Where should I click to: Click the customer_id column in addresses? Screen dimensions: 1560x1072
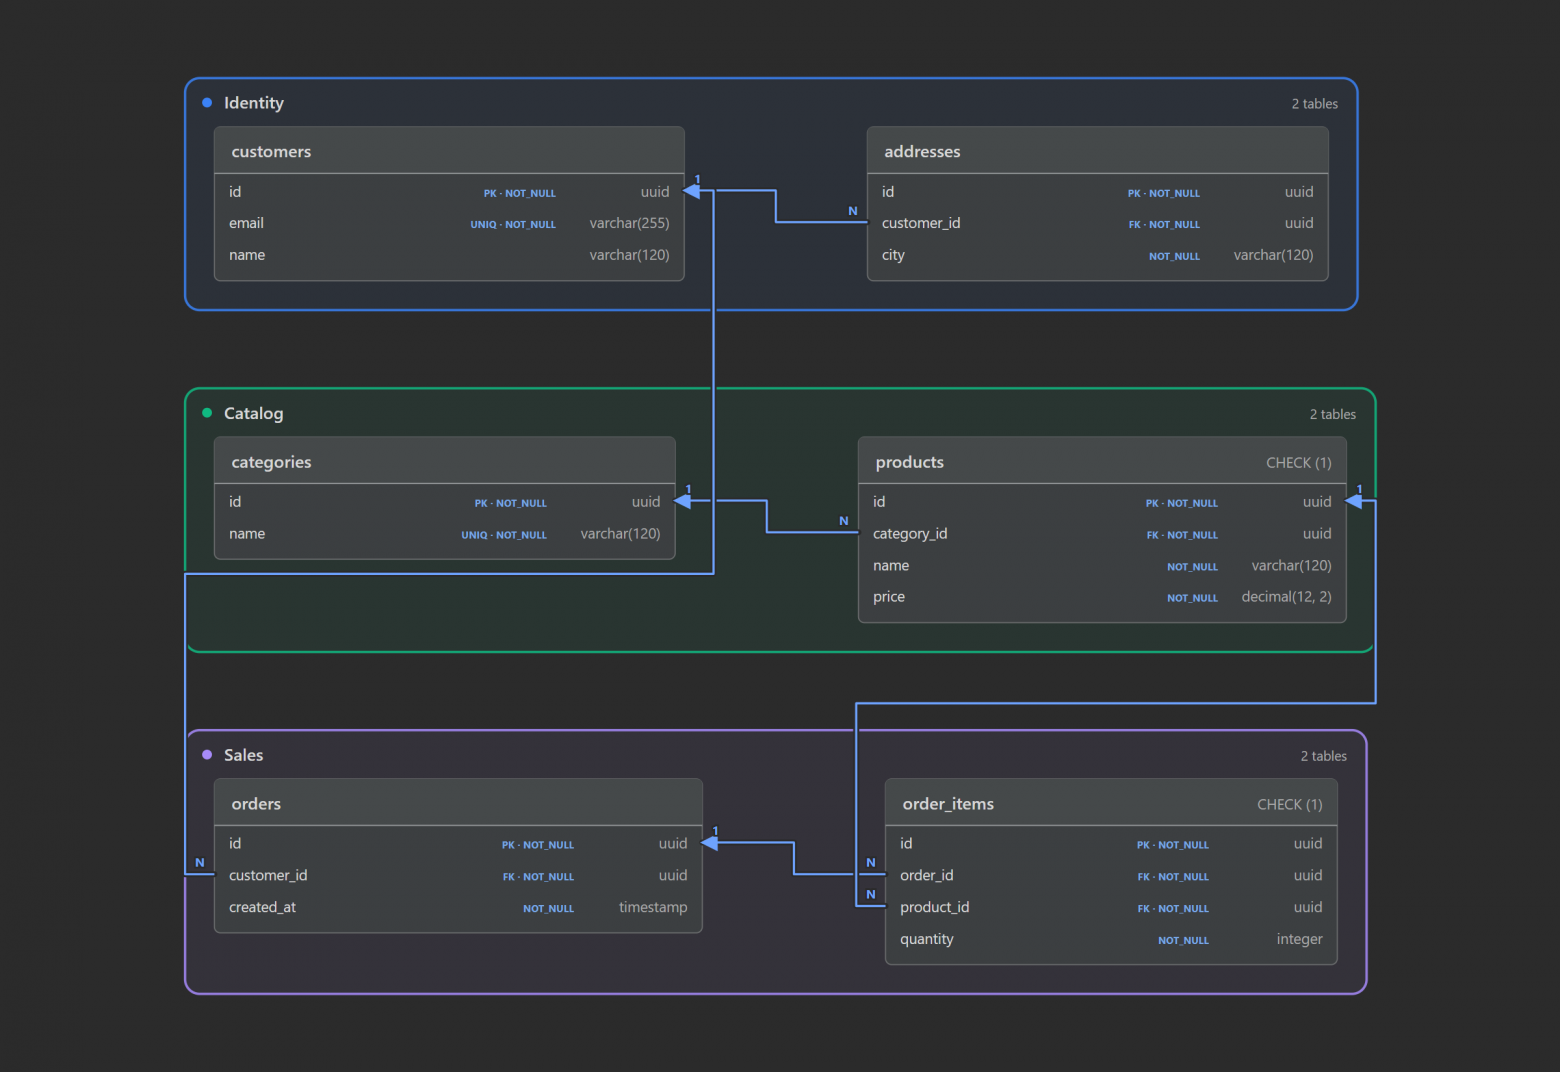point(1097,223)
